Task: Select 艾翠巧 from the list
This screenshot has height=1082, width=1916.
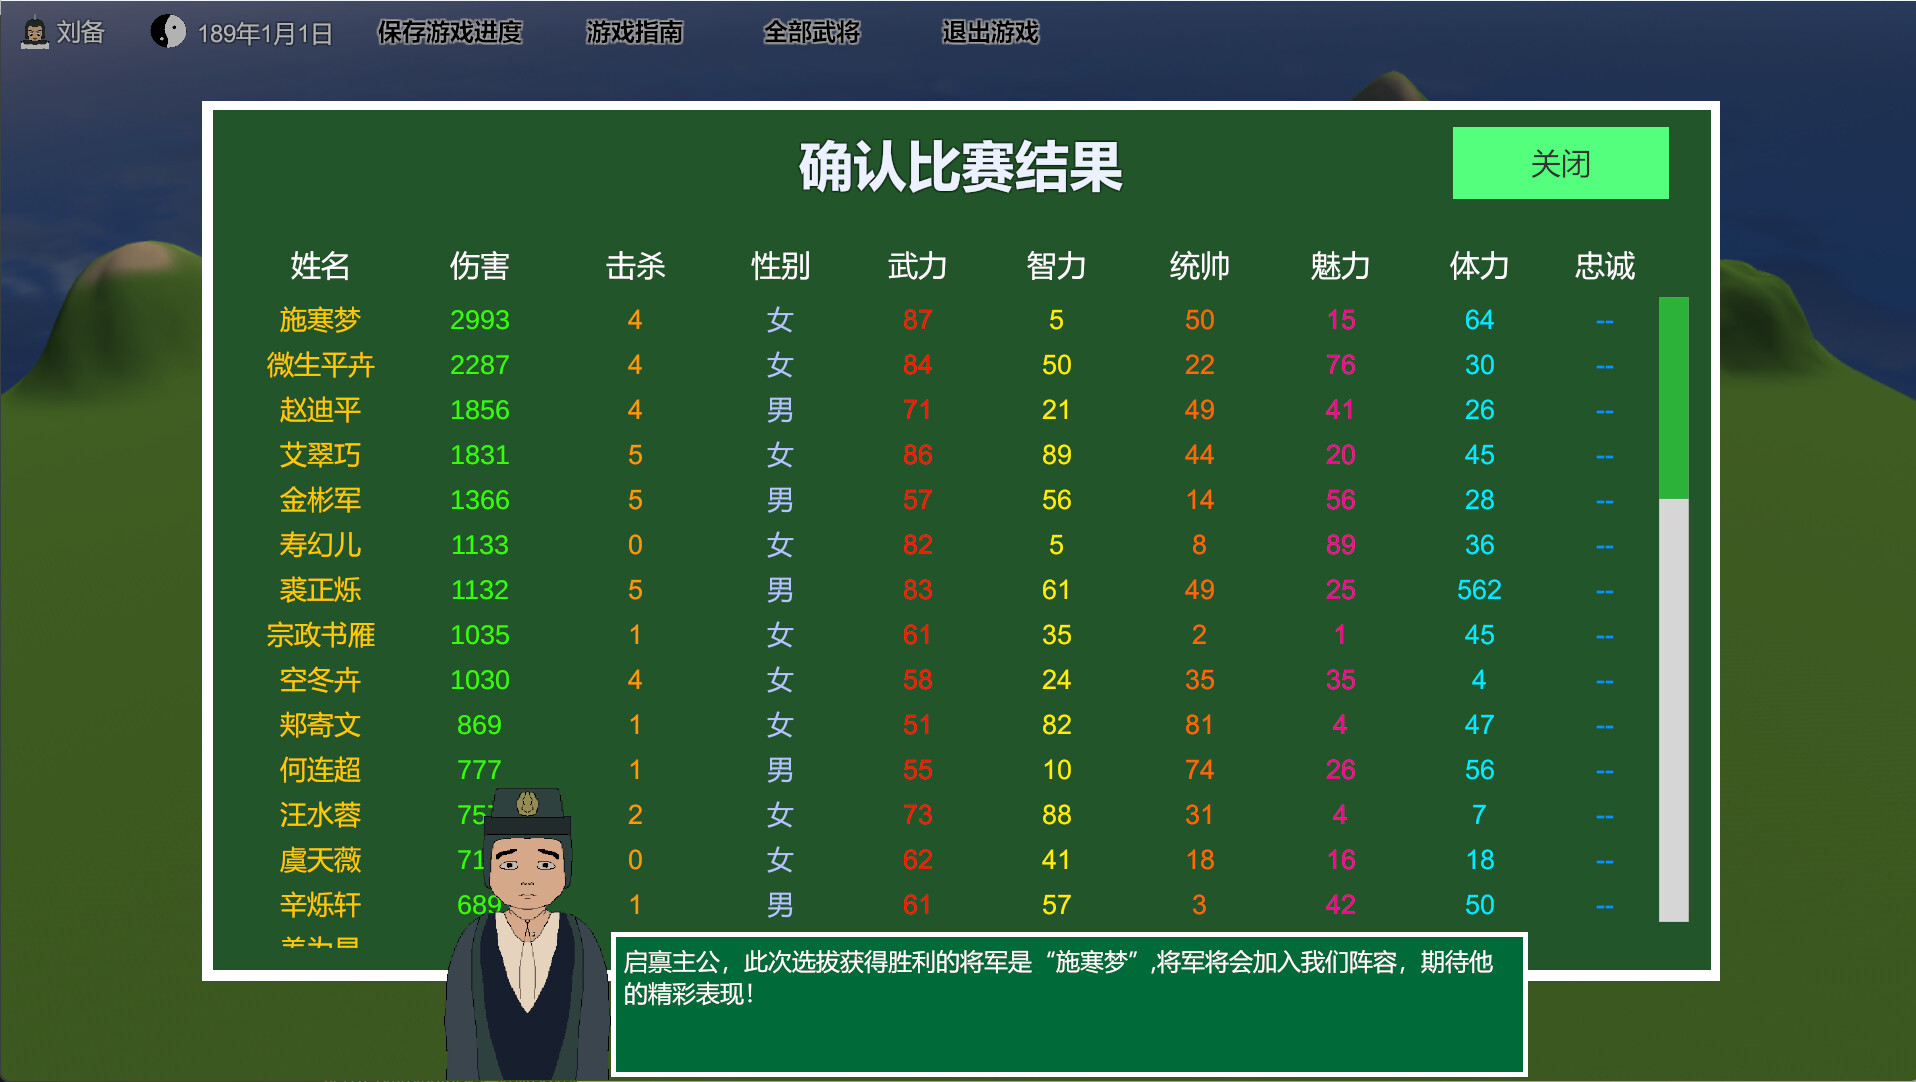Action: 320,455
